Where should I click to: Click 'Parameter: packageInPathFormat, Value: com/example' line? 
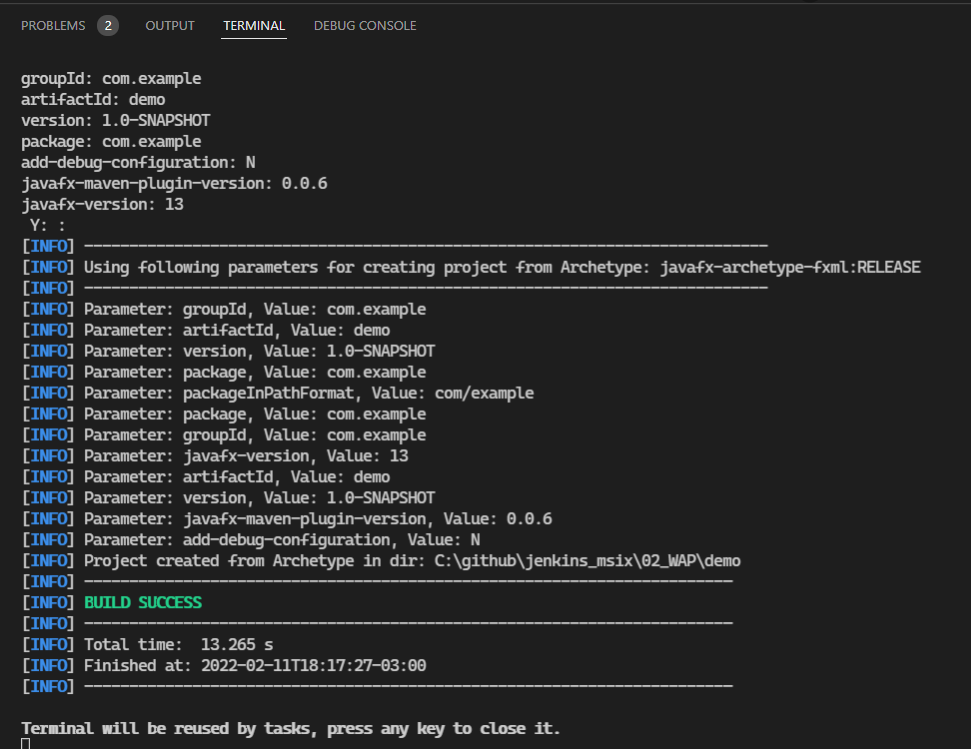(277, 393)
